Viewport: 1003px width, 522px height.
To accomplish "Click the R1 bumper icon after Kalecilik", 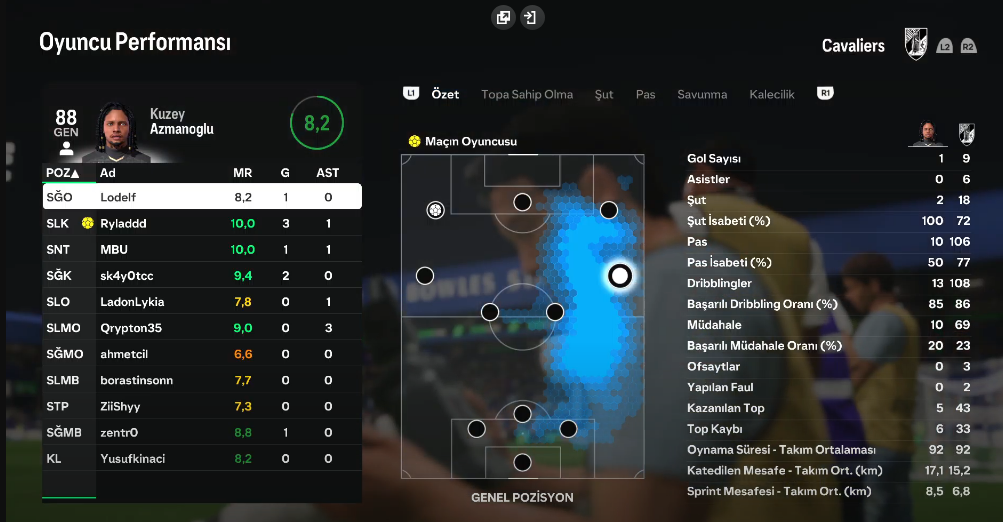I will (825, 93).
